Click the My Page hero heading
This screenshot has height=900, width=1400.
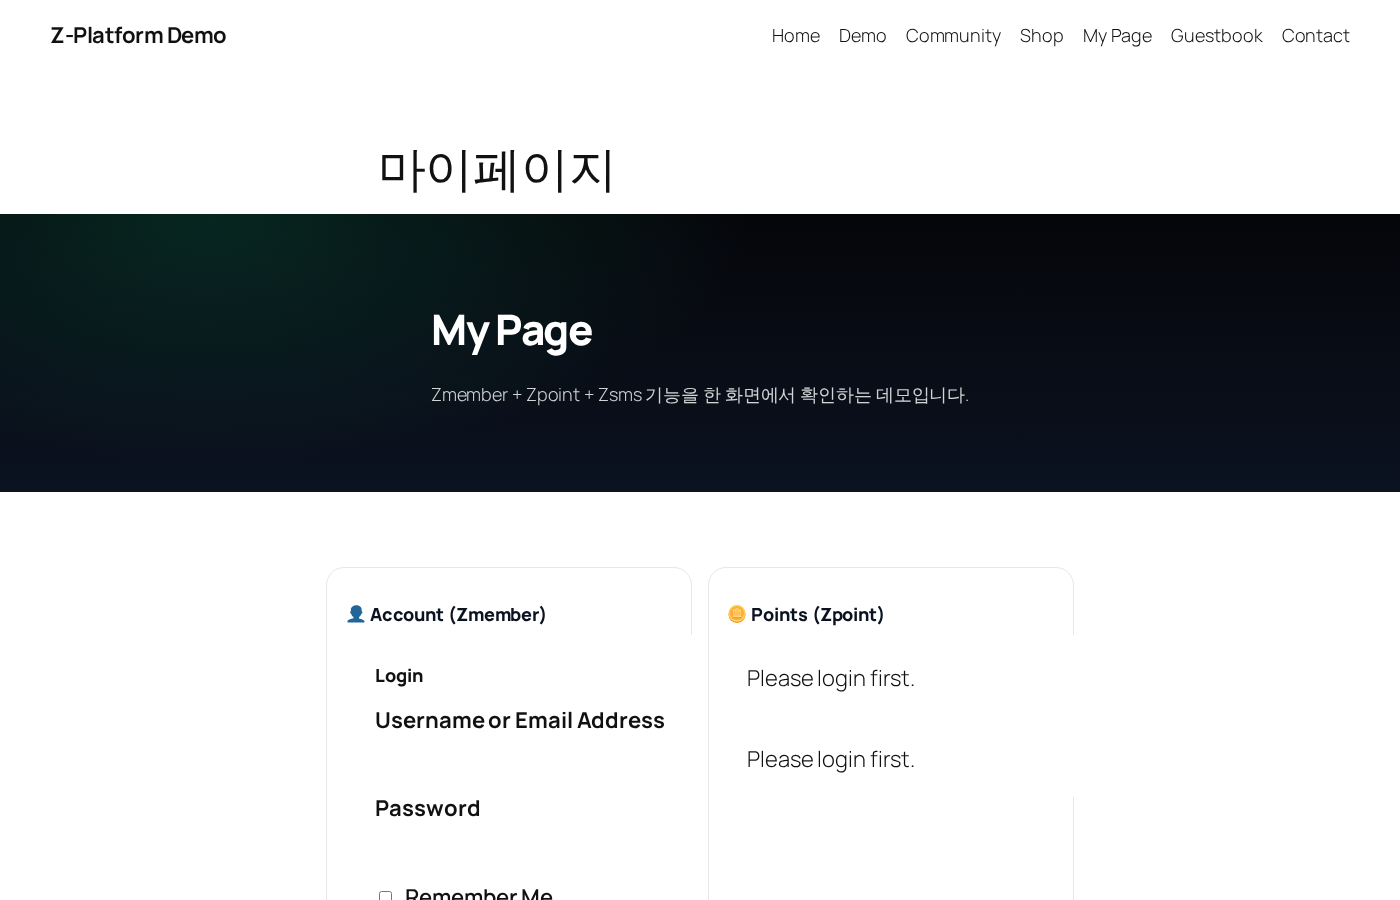511,330
